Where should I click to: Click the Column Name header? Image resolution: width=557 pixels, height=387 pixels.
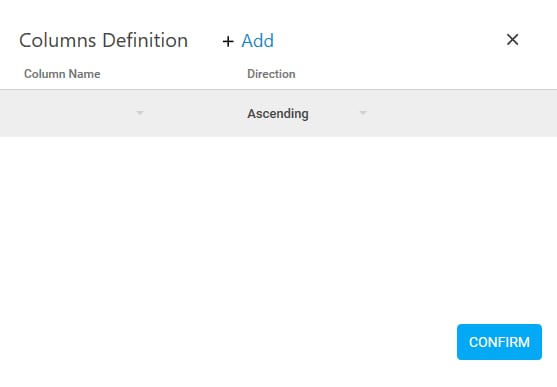(x=62, y=74)
